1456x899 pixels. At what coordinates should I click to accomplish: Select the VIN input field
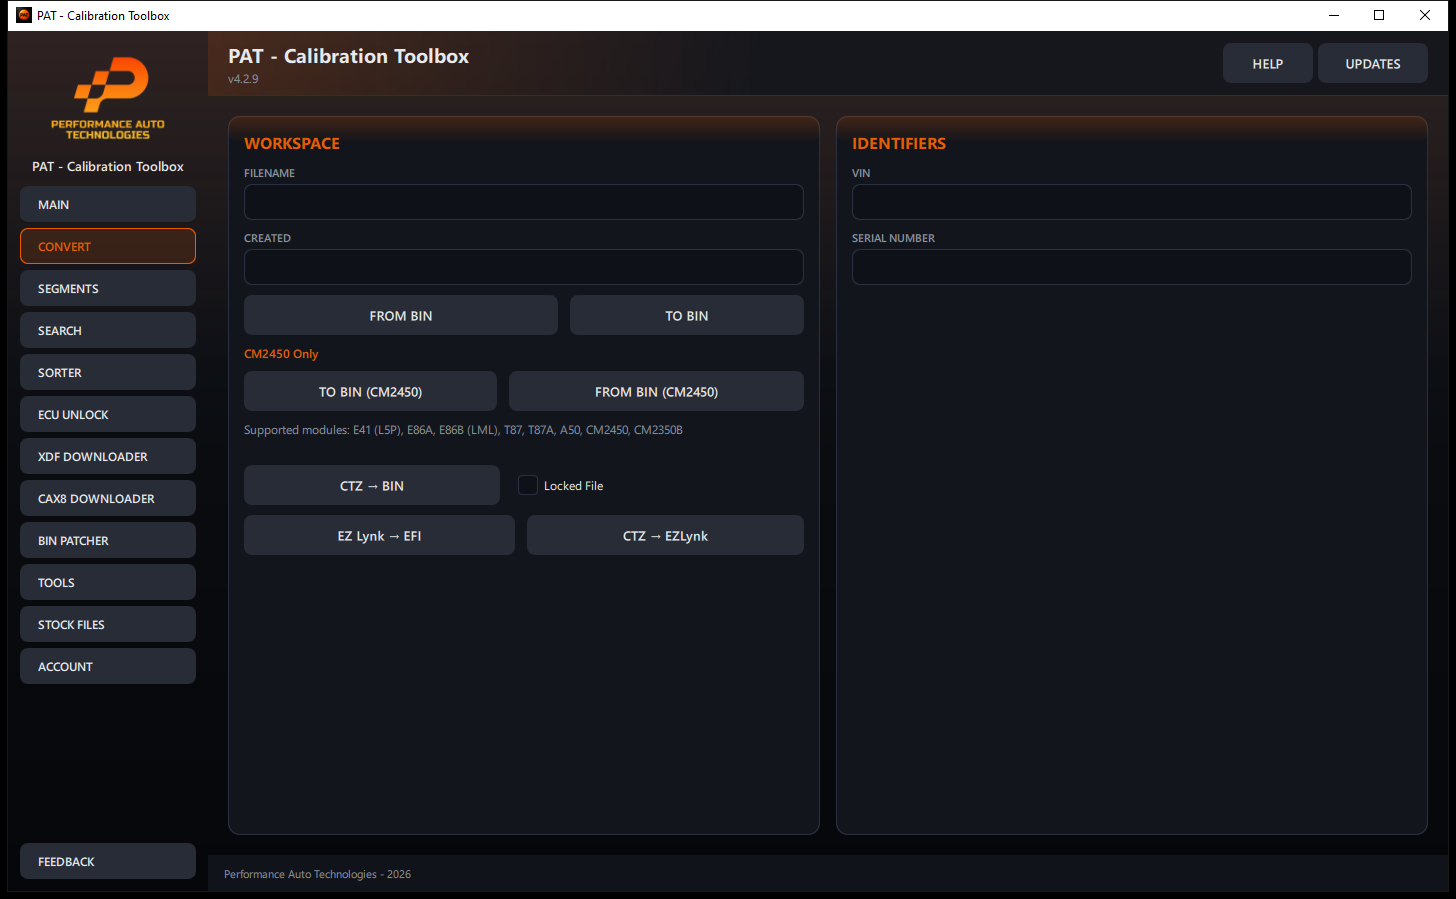(1132, 202)
